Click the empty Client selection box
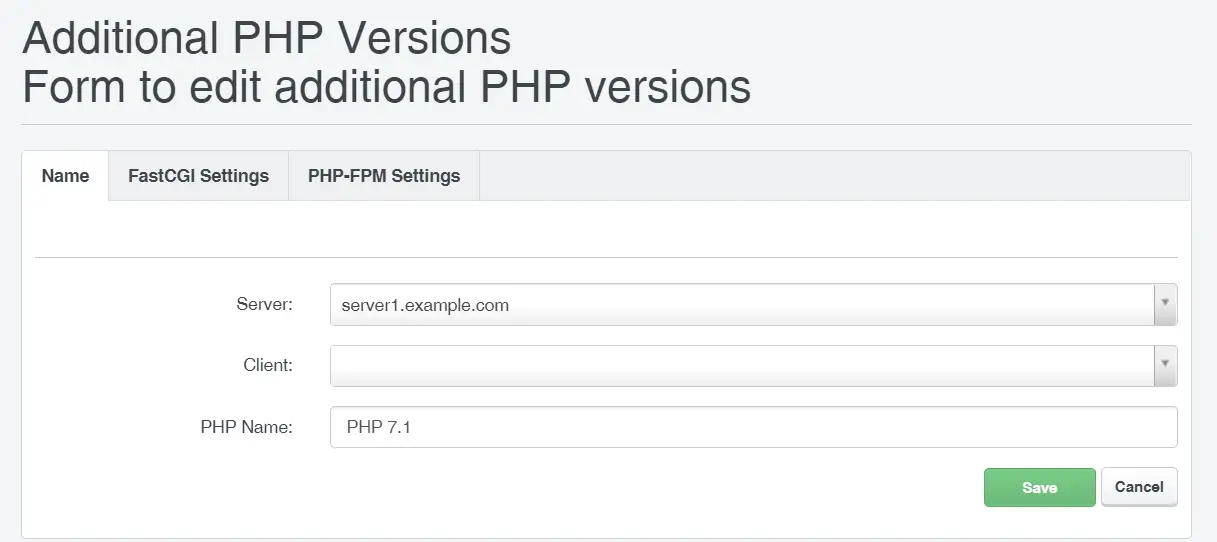Viewport: 1217px width, 542px height. (753, 366)
